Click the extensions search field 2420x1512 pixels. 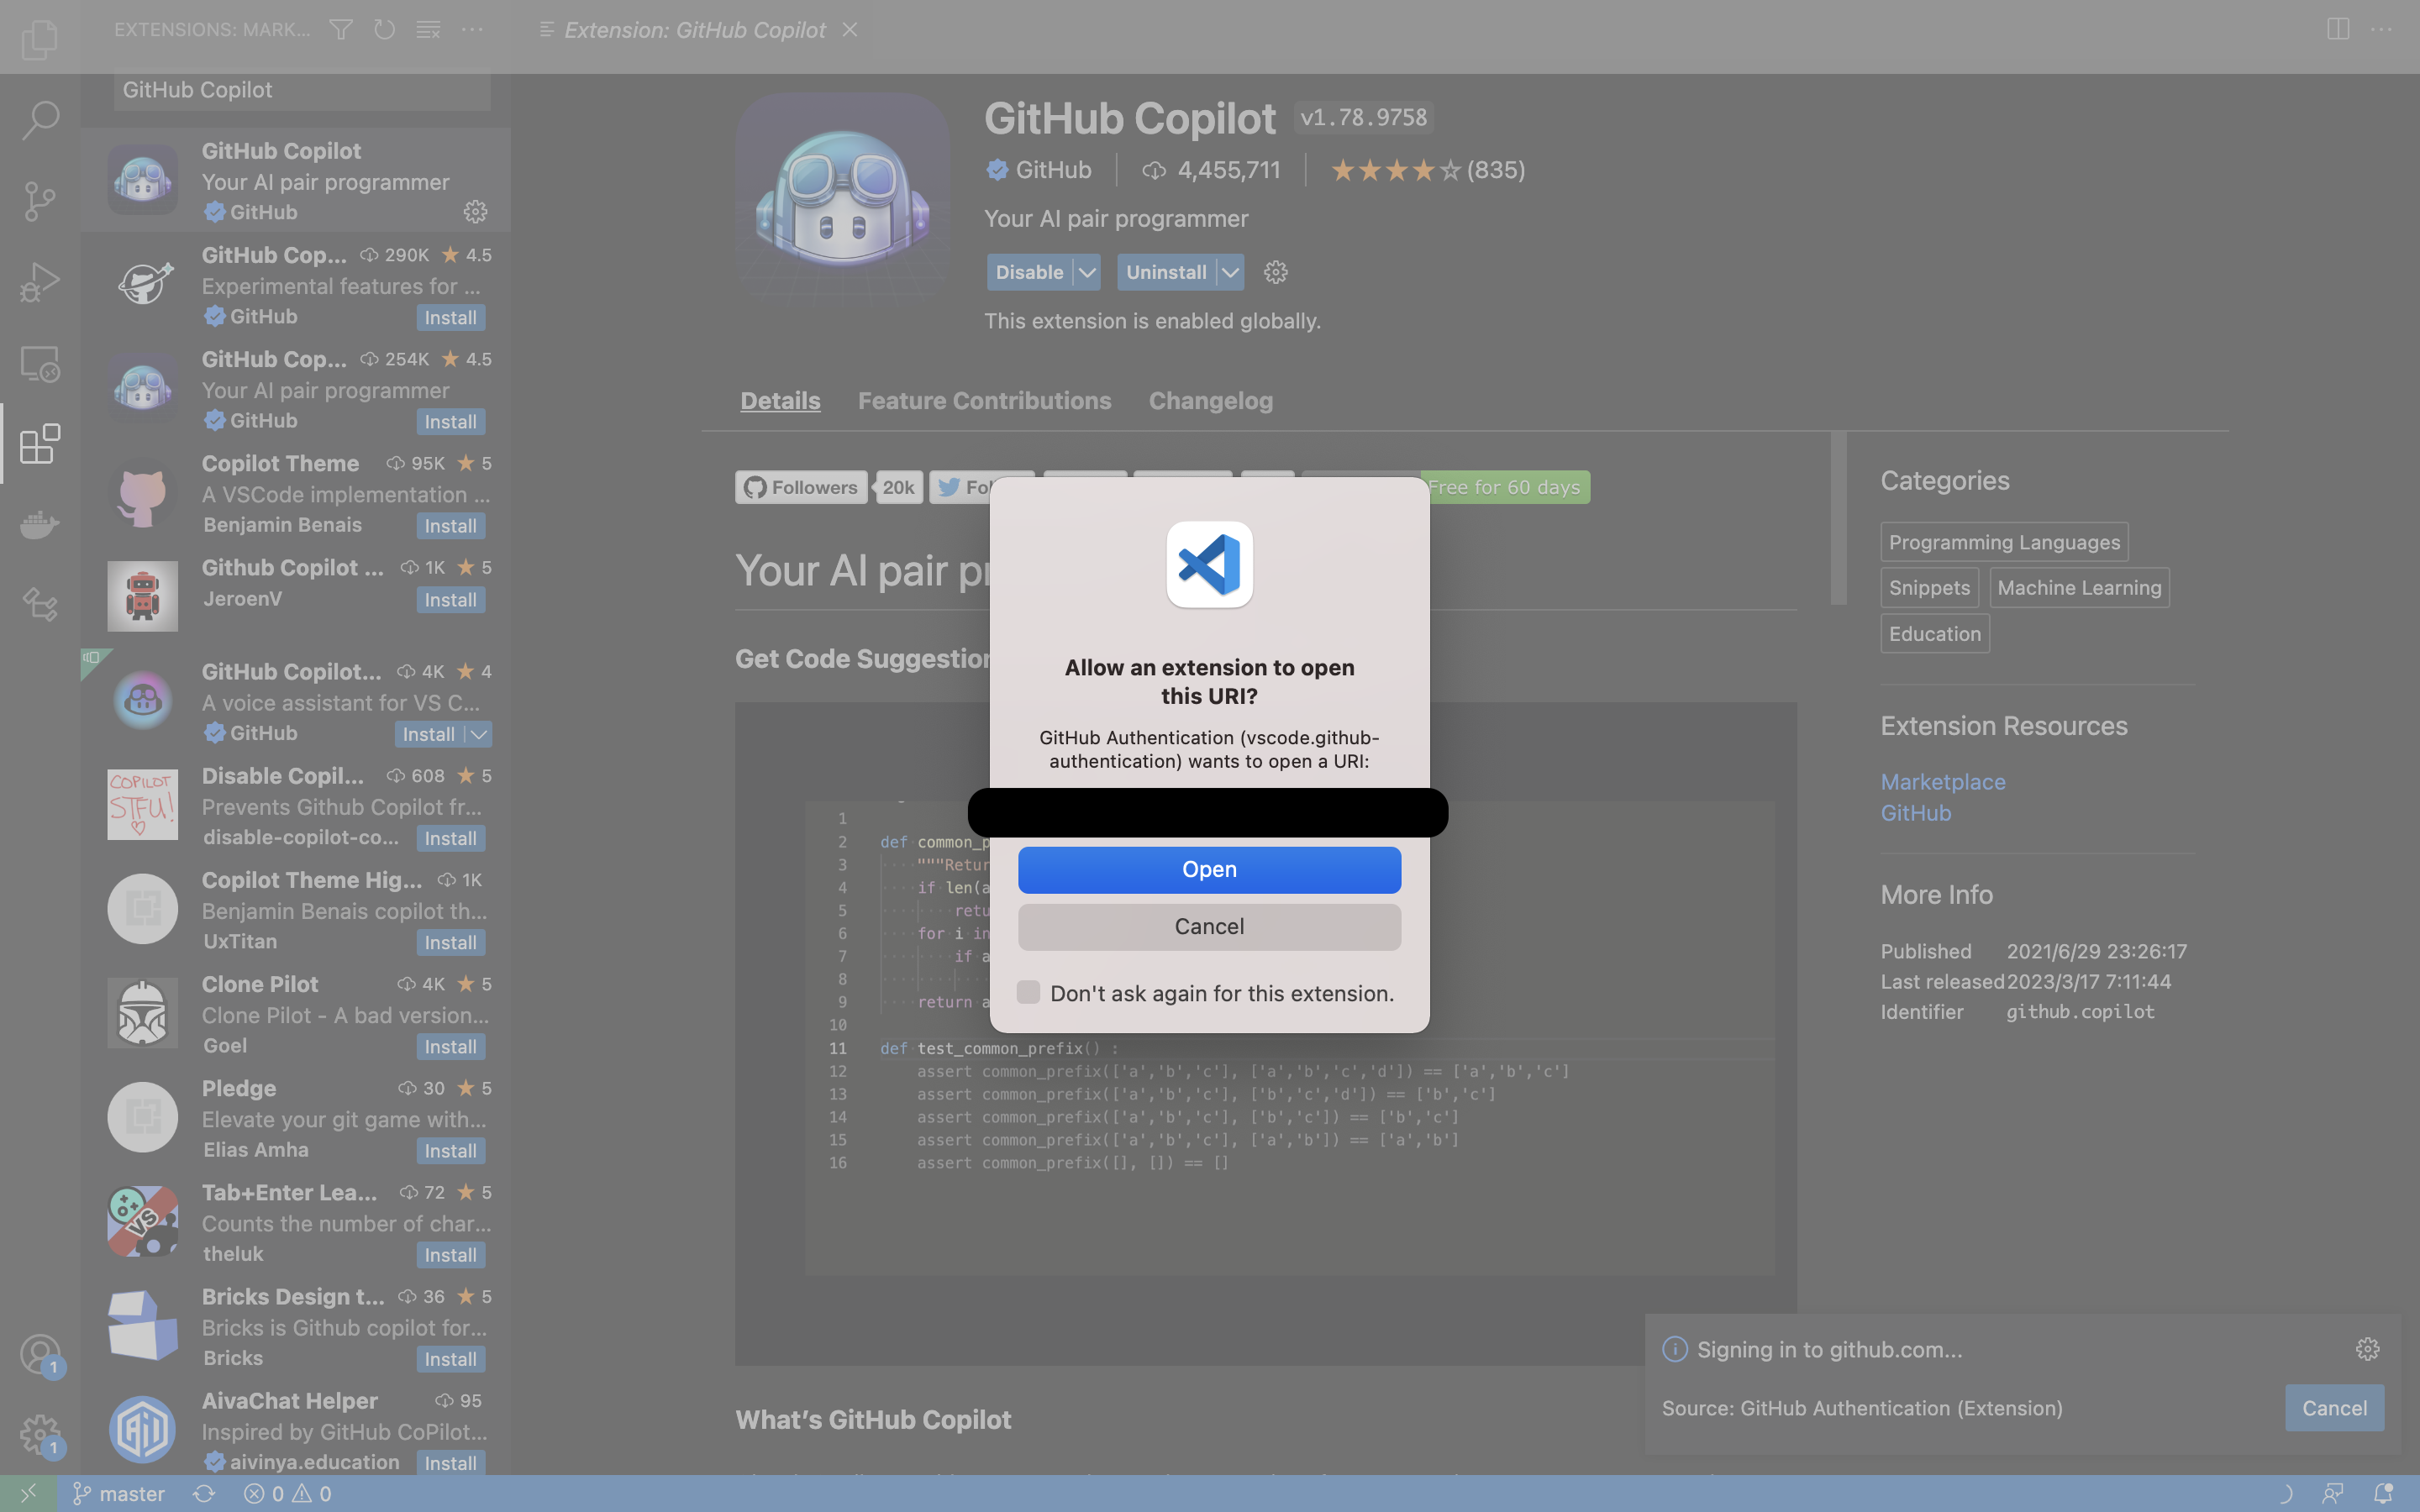coord(302,90)
